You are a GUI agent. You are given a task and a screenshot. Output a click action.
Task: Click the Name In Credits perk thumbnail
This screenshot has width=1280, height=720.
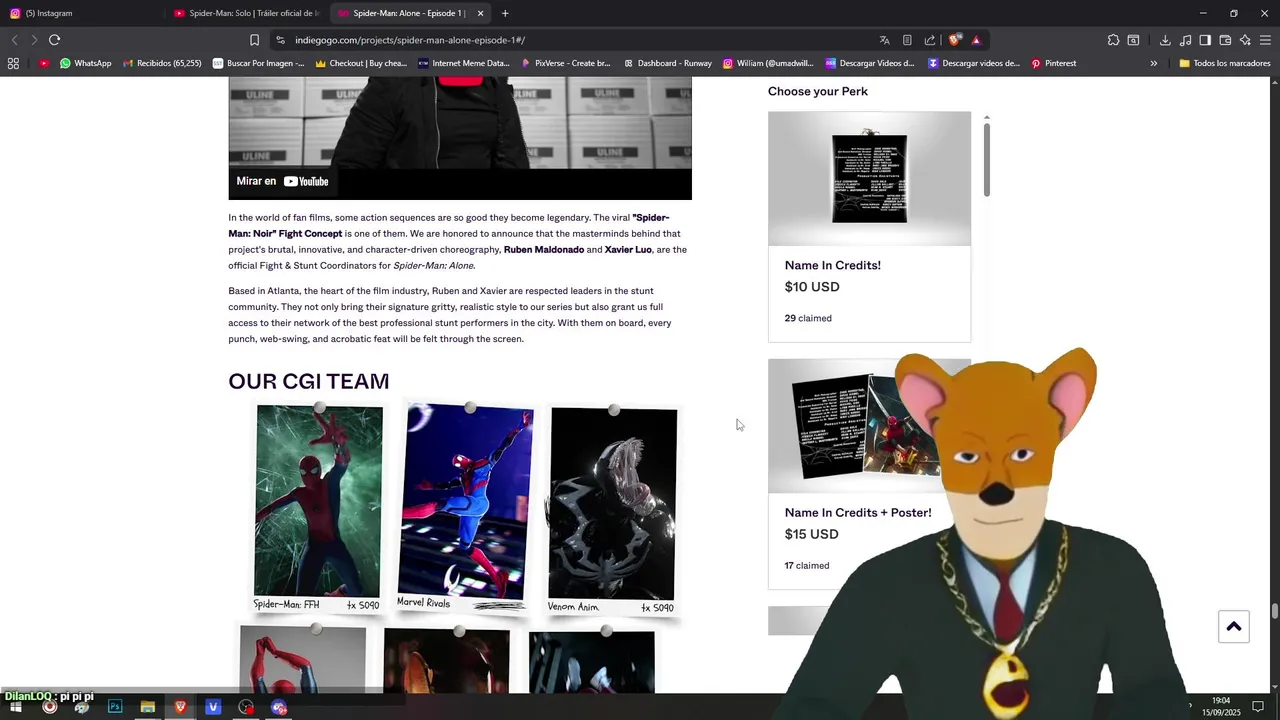869,178
